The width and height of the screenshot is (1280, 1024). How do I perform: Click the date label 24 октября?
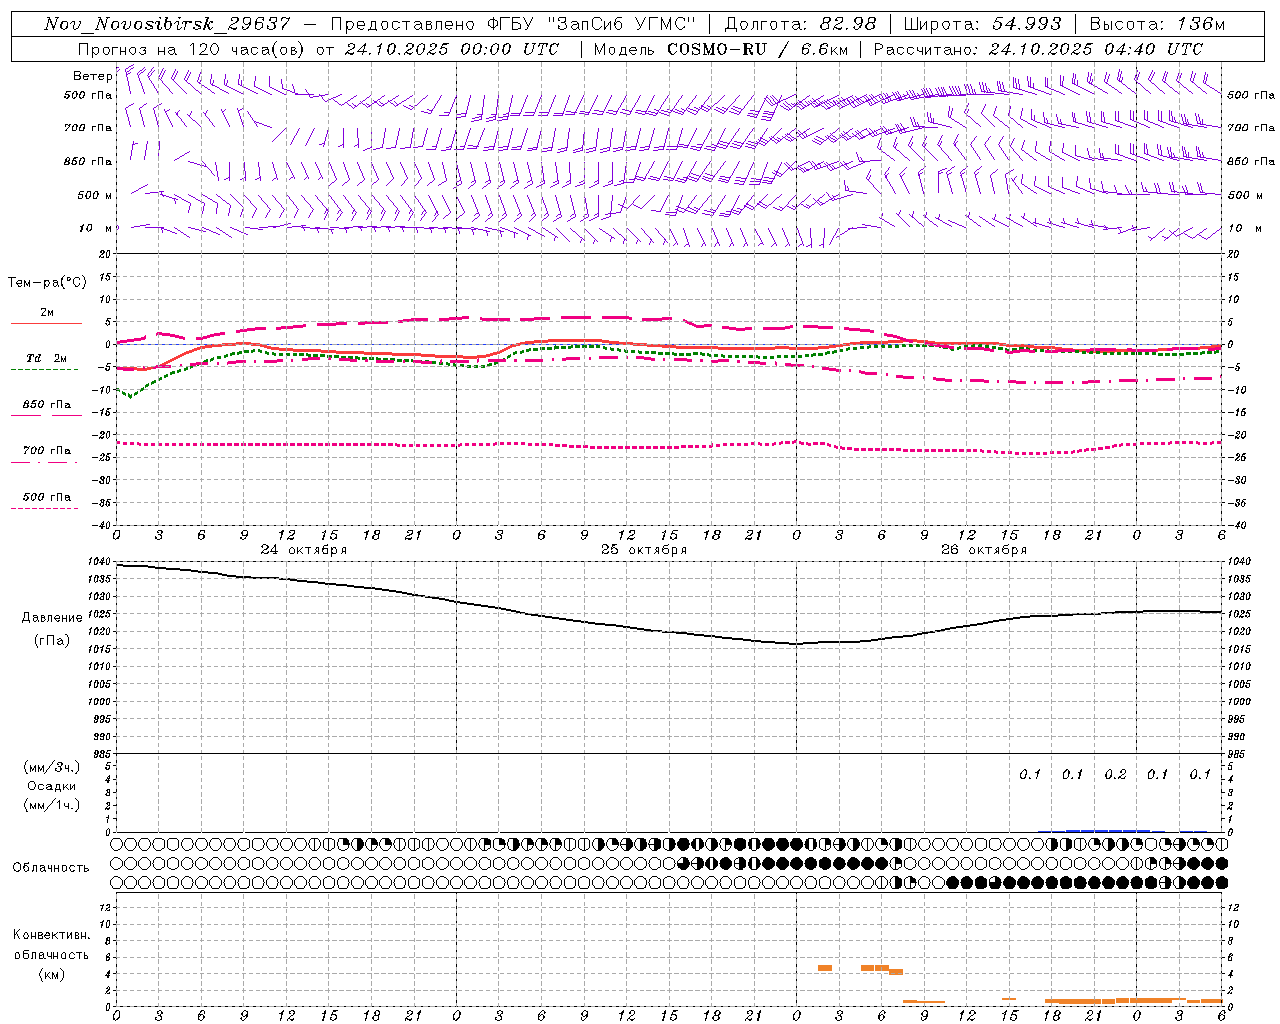coord(304,550)
